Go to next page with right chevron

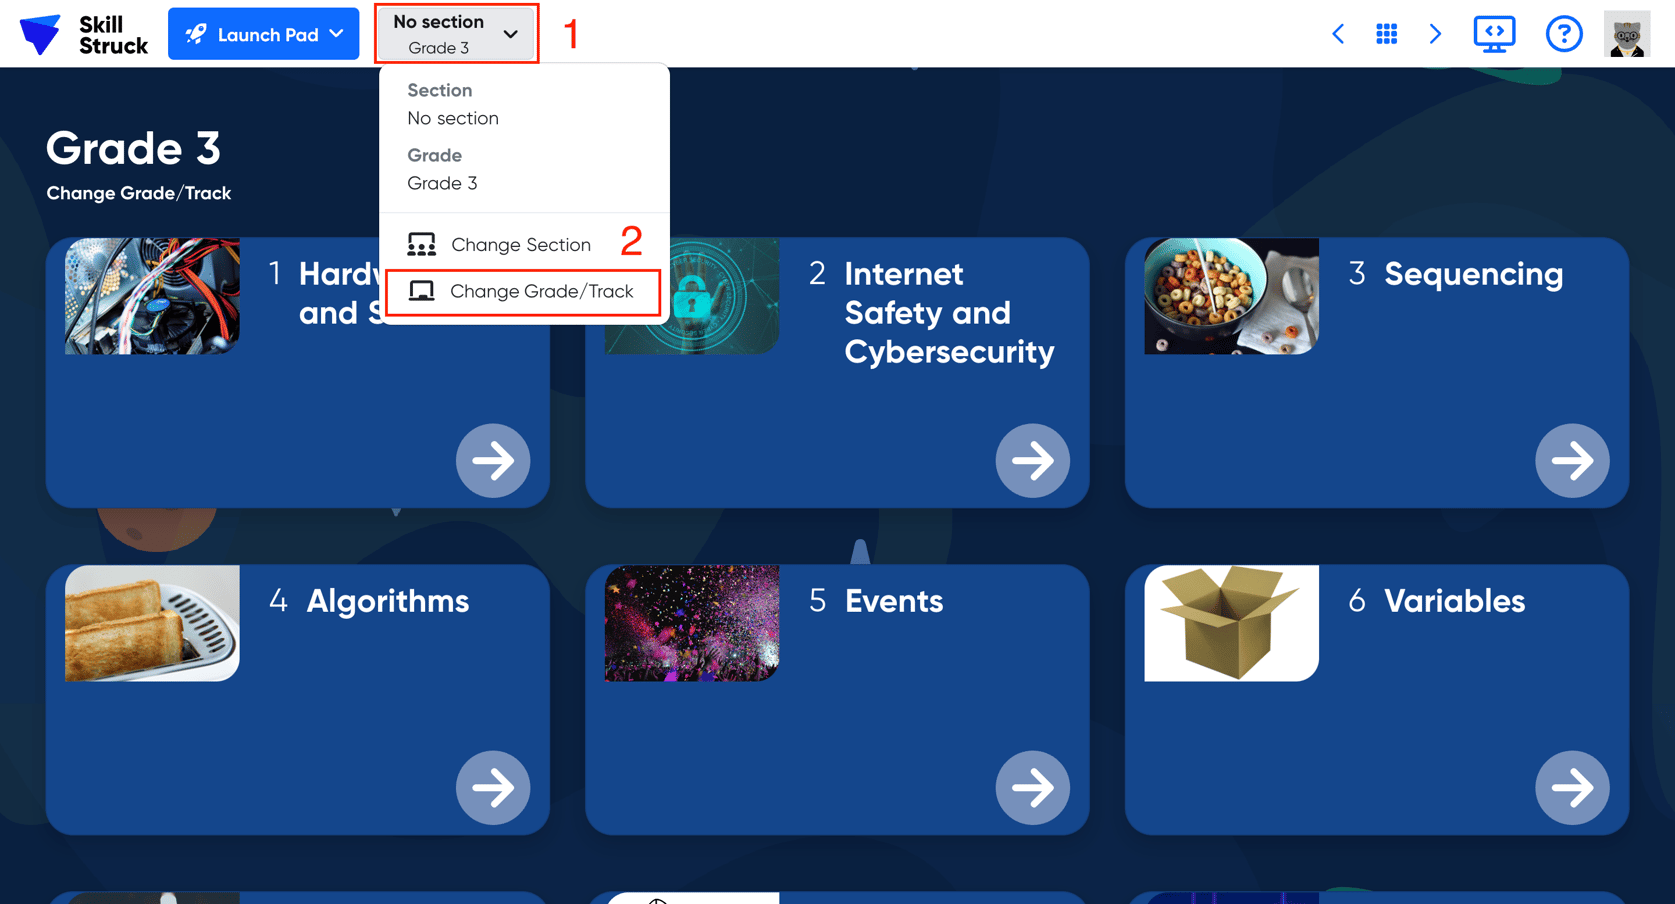click(1435, 34)
